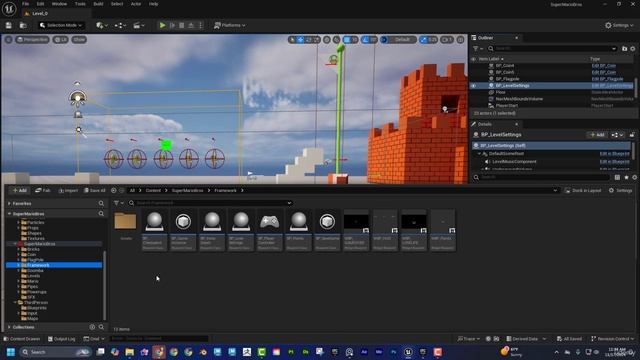Viewport: 640px width, 360px height.
Task: Click the Outliner search field
Action: 552,49
